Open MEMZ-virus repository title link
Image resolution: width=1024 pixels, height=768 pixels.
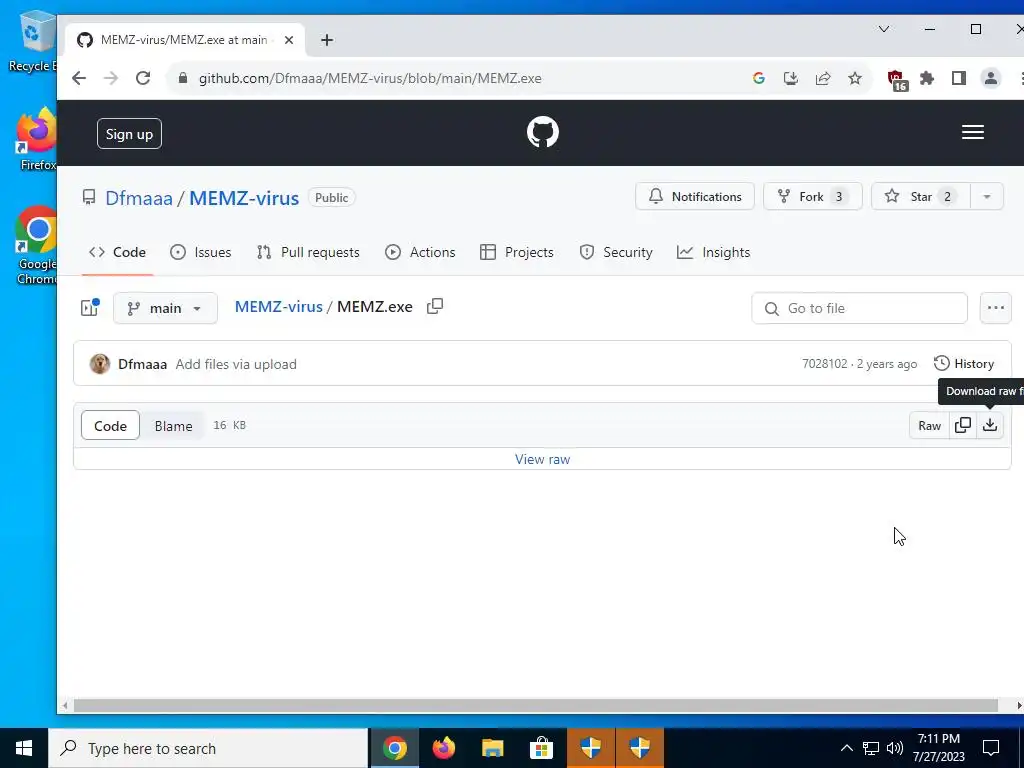pyautogui.click(x=244, y=198)
